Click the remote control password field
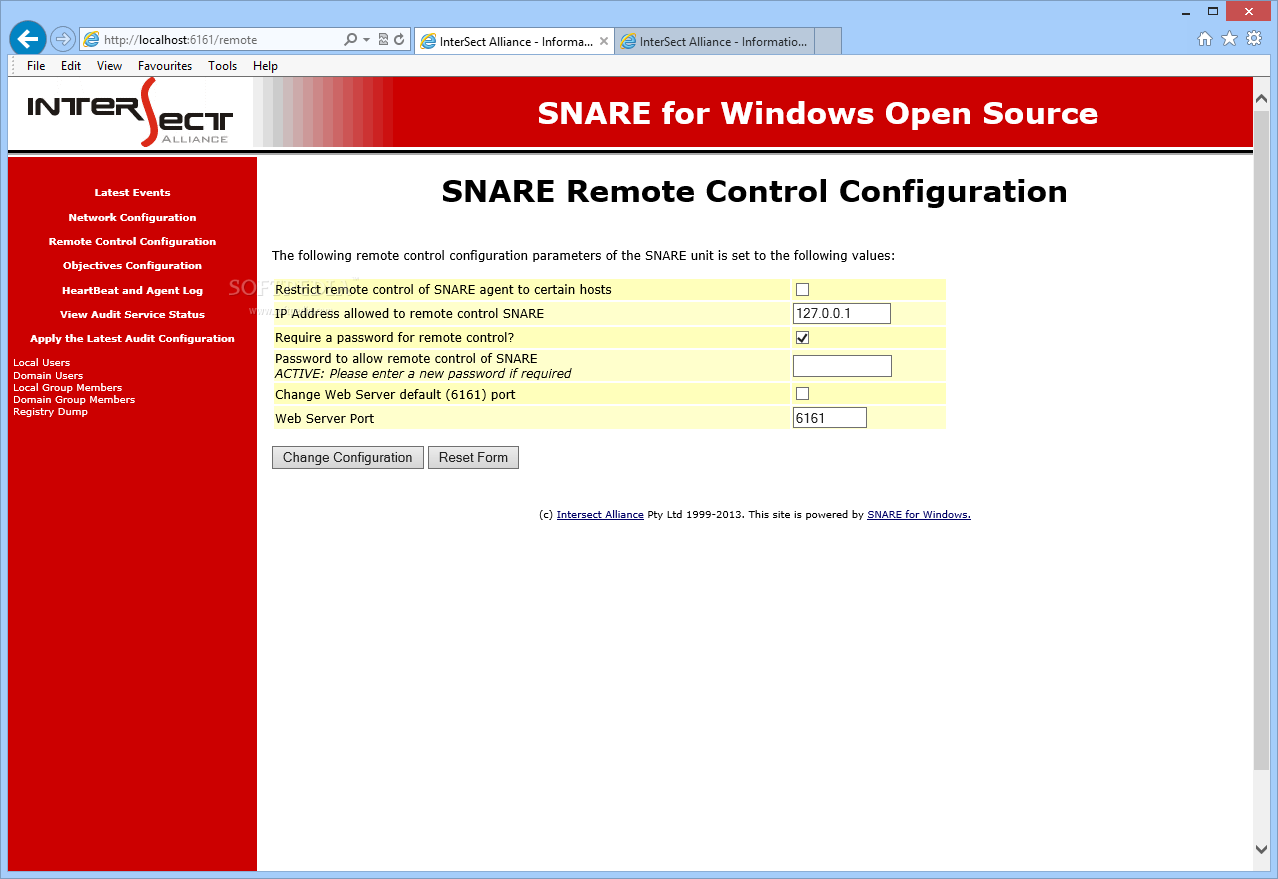Screen dimensions: 1278x879 (842, 366)
